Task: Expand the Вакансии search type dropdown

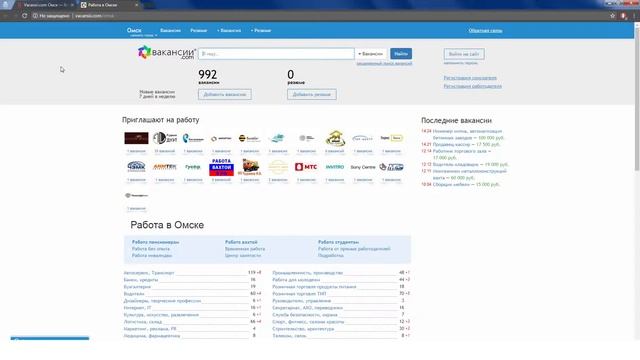Action: click(x=371, y=53)
